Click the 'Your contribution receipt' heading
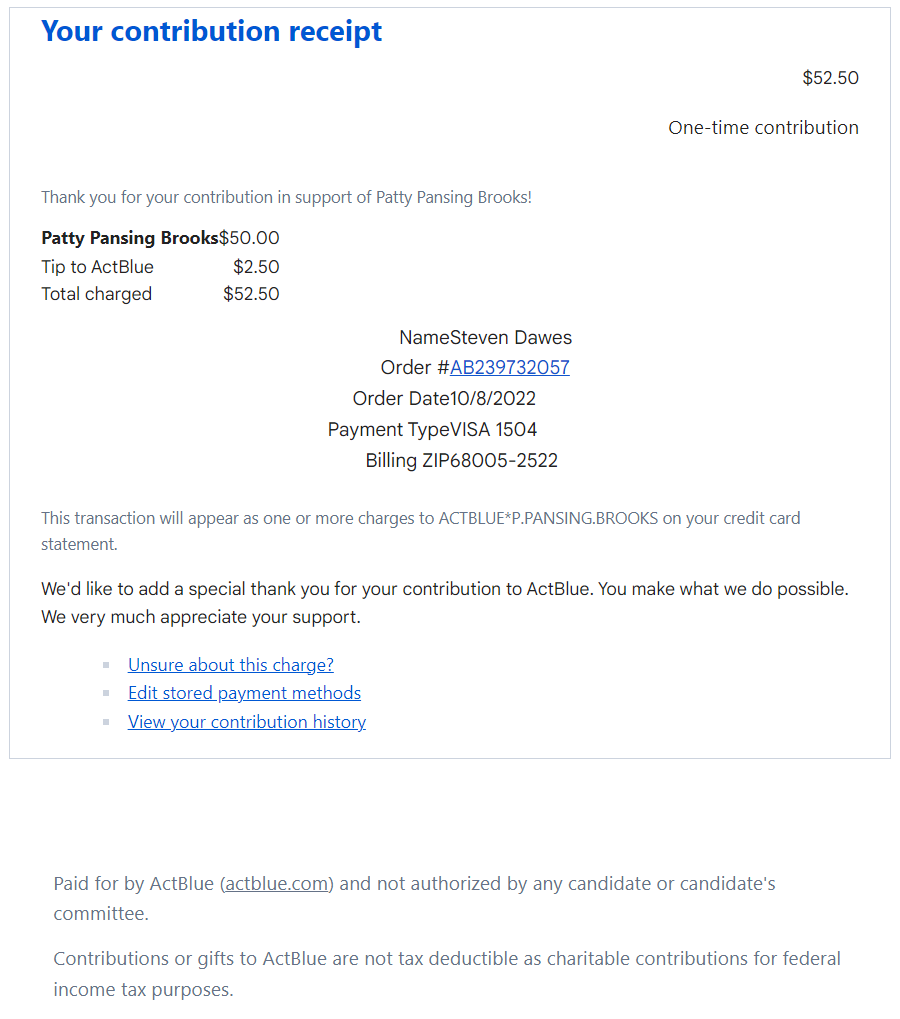900x1019 pixels. [212, 31]
